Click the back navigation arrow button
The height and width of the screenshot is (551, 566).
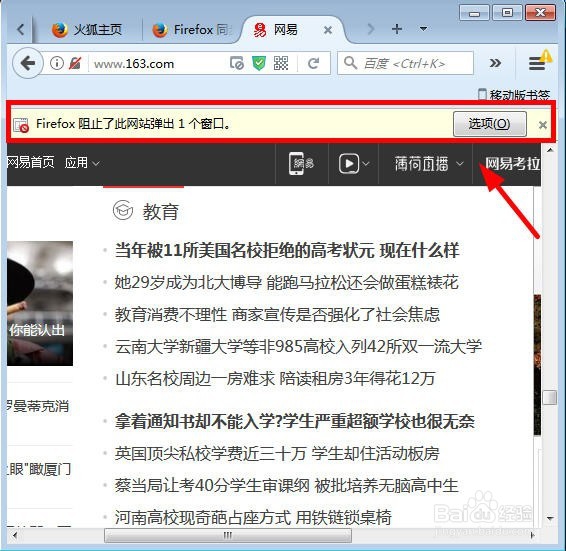coord(28,63)
